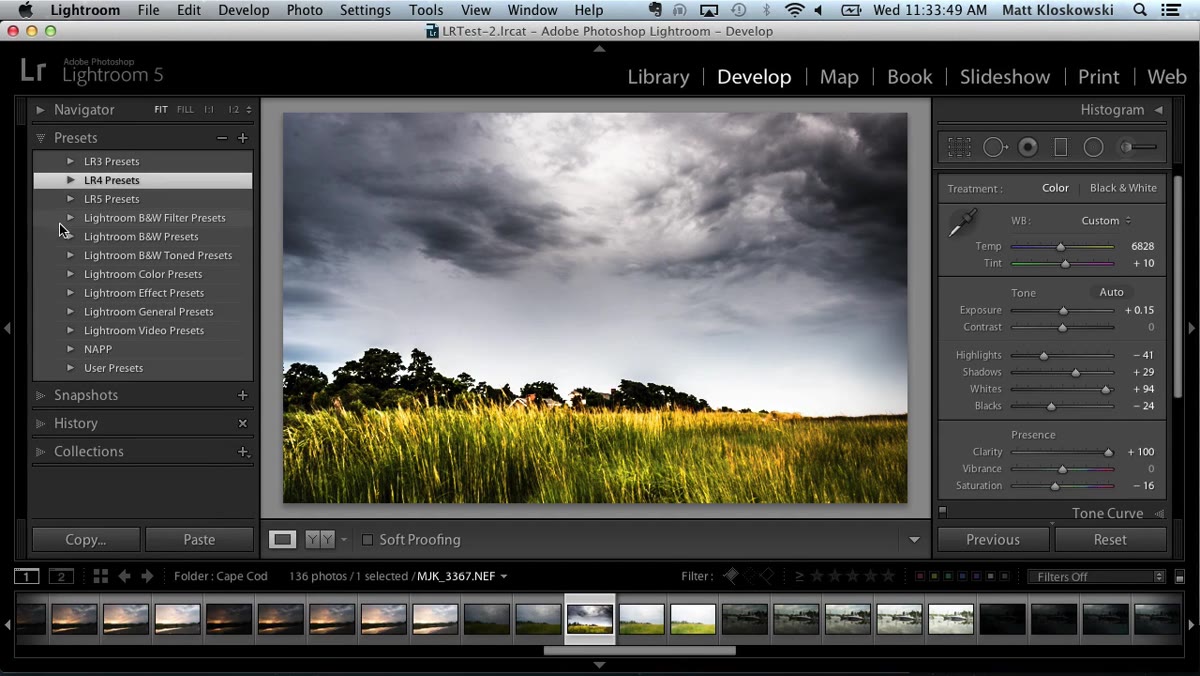
Task: Select the Adjustment Brush tool
Action: point(1138,147)
